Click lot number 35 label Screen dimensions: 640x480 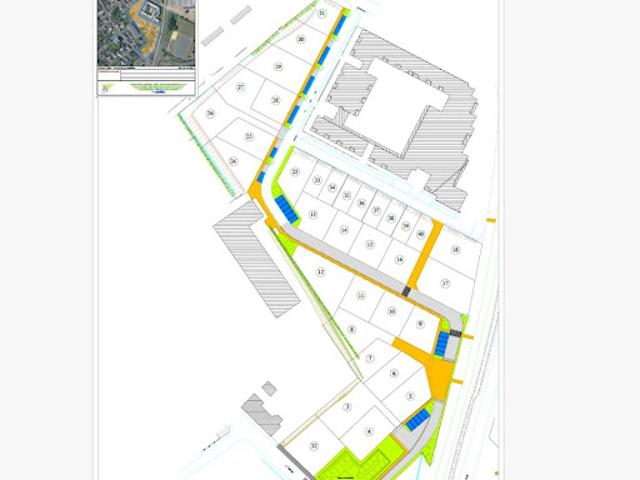(347, 196)
